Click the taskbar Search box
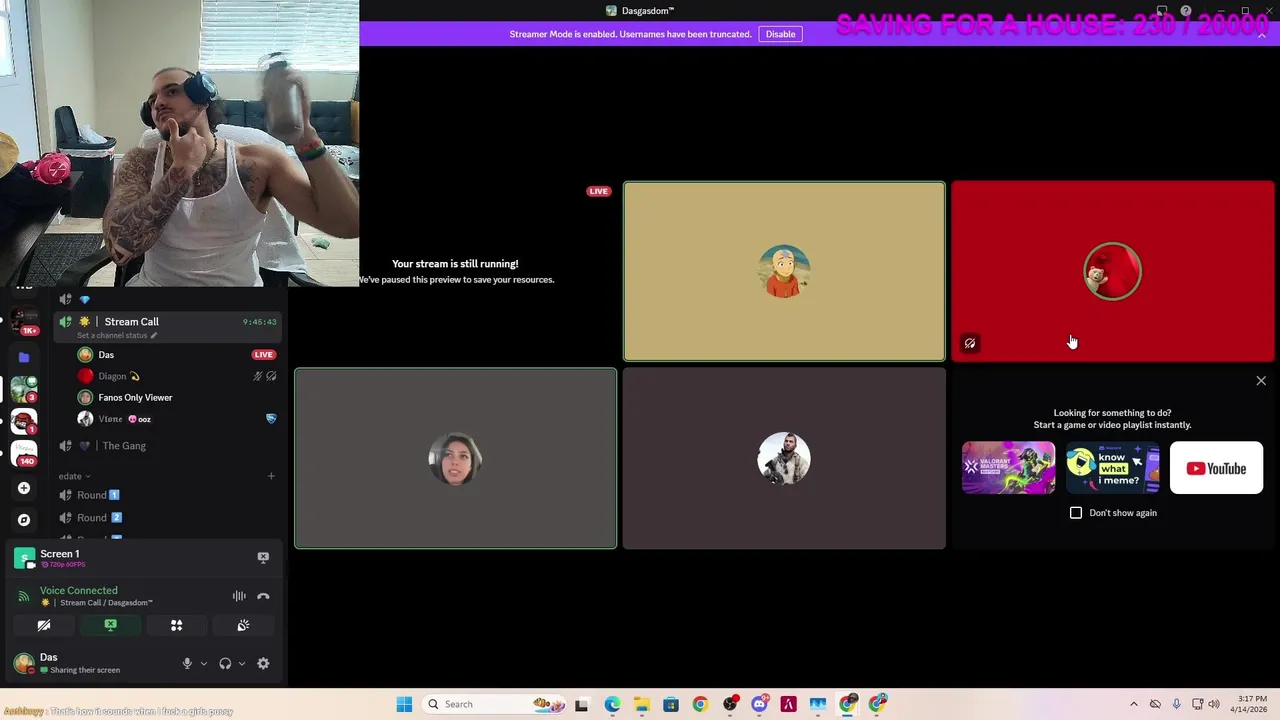The width and height of the screenshot is (1280, 720). pos(495,704)
